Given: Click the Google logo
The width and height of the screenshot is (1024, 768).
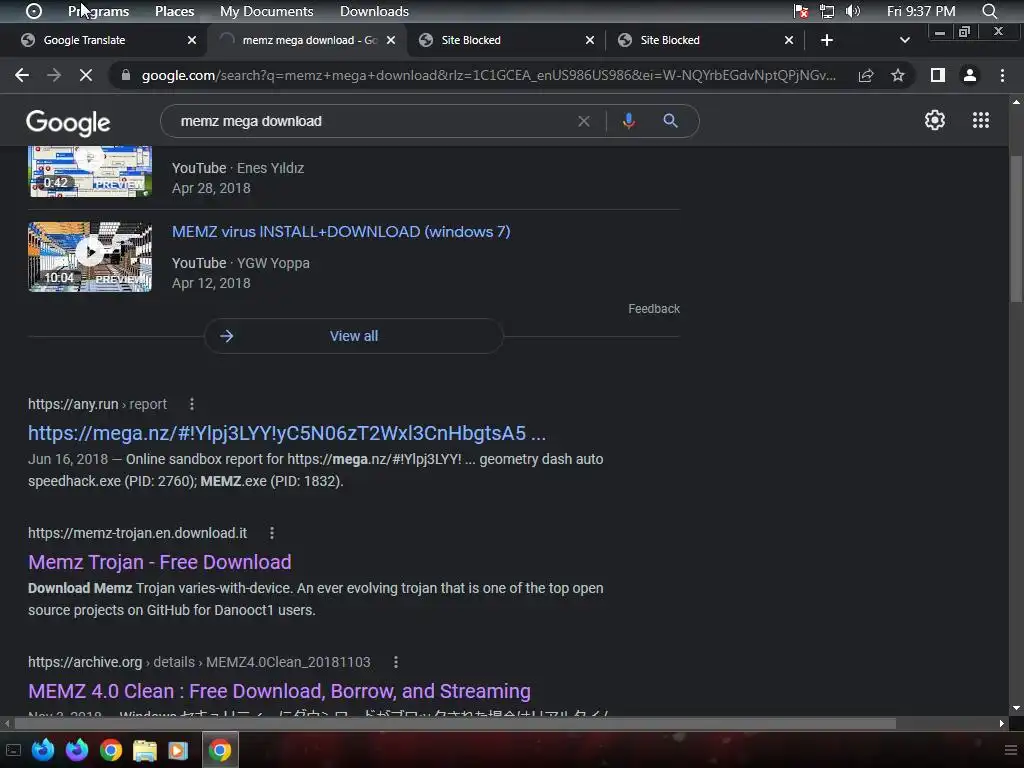Looking at the screenshot, I should pos(68,122).
